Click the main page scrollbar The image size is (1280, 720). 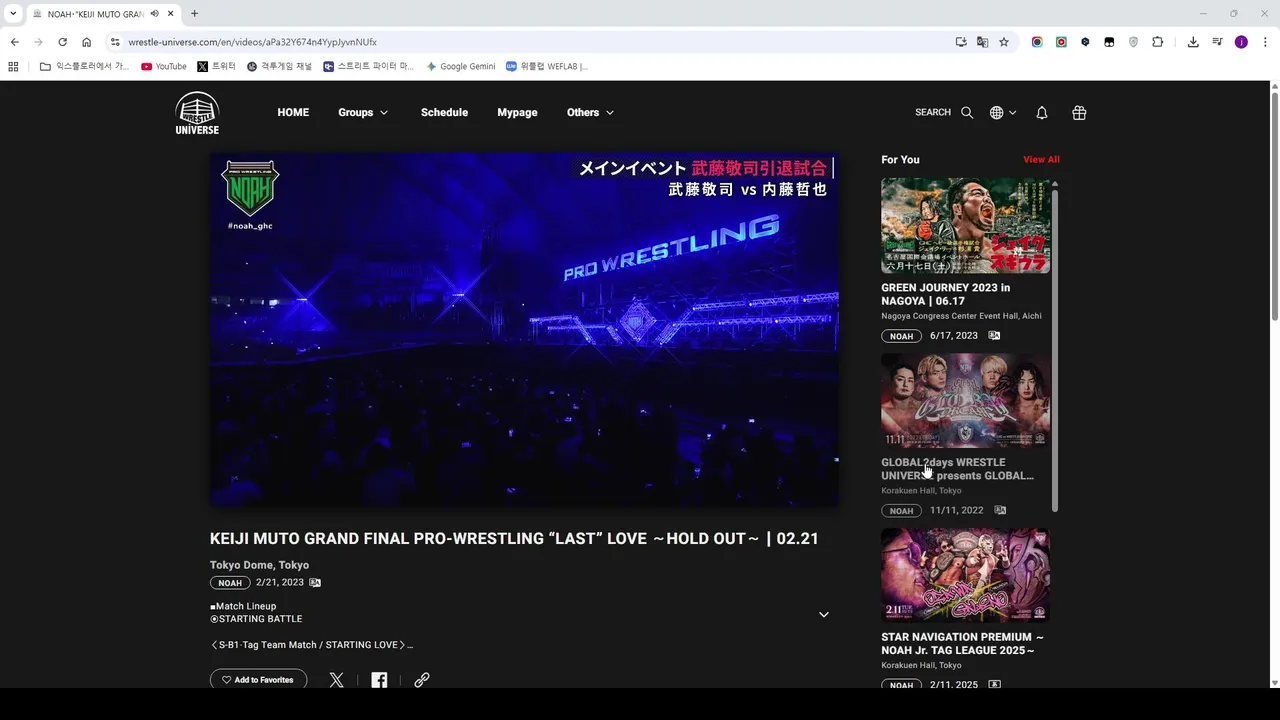[x=1274, y=205]
